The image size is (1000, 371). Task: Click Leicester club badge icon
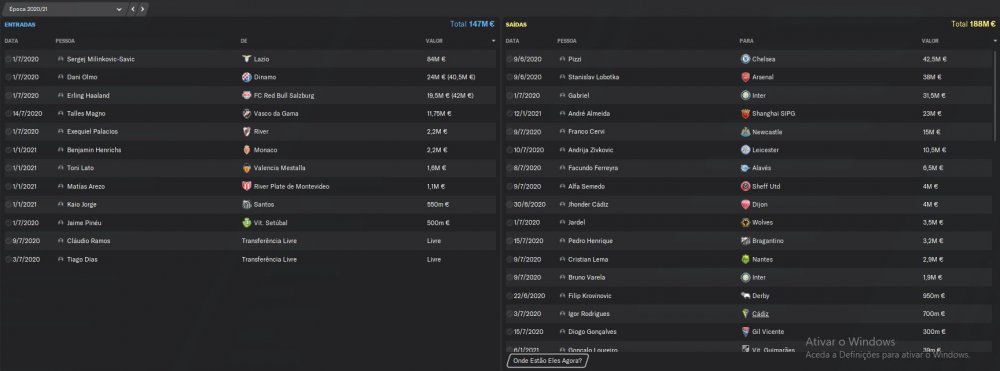745,150
